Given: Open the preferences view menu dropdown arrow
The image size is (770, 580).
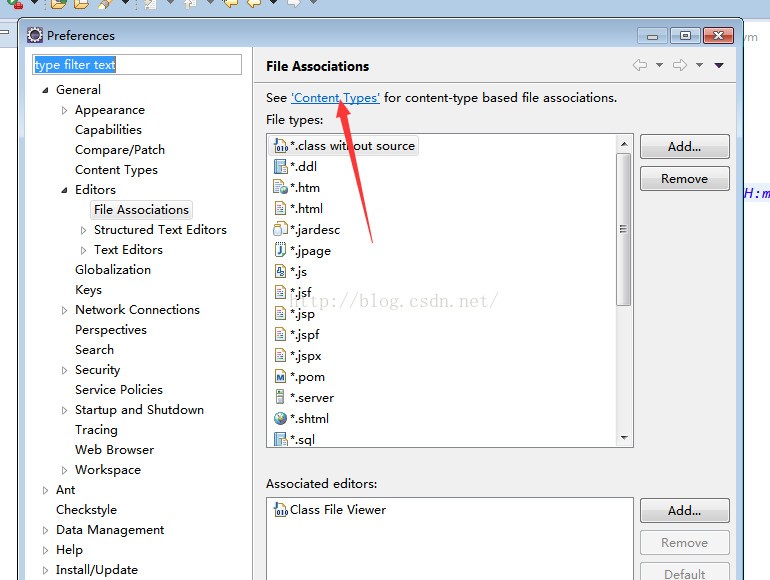Looking at the screenshot, I should click(718, 66).
